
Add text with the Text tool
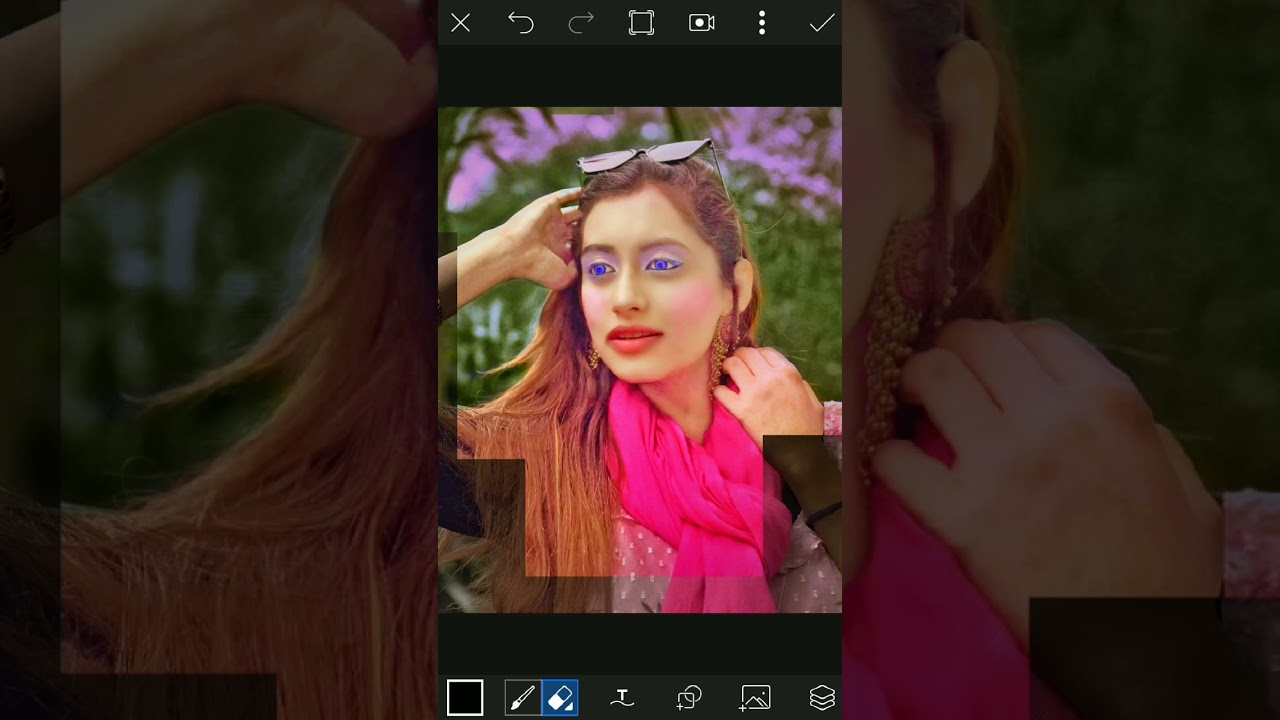click(622, 698)
